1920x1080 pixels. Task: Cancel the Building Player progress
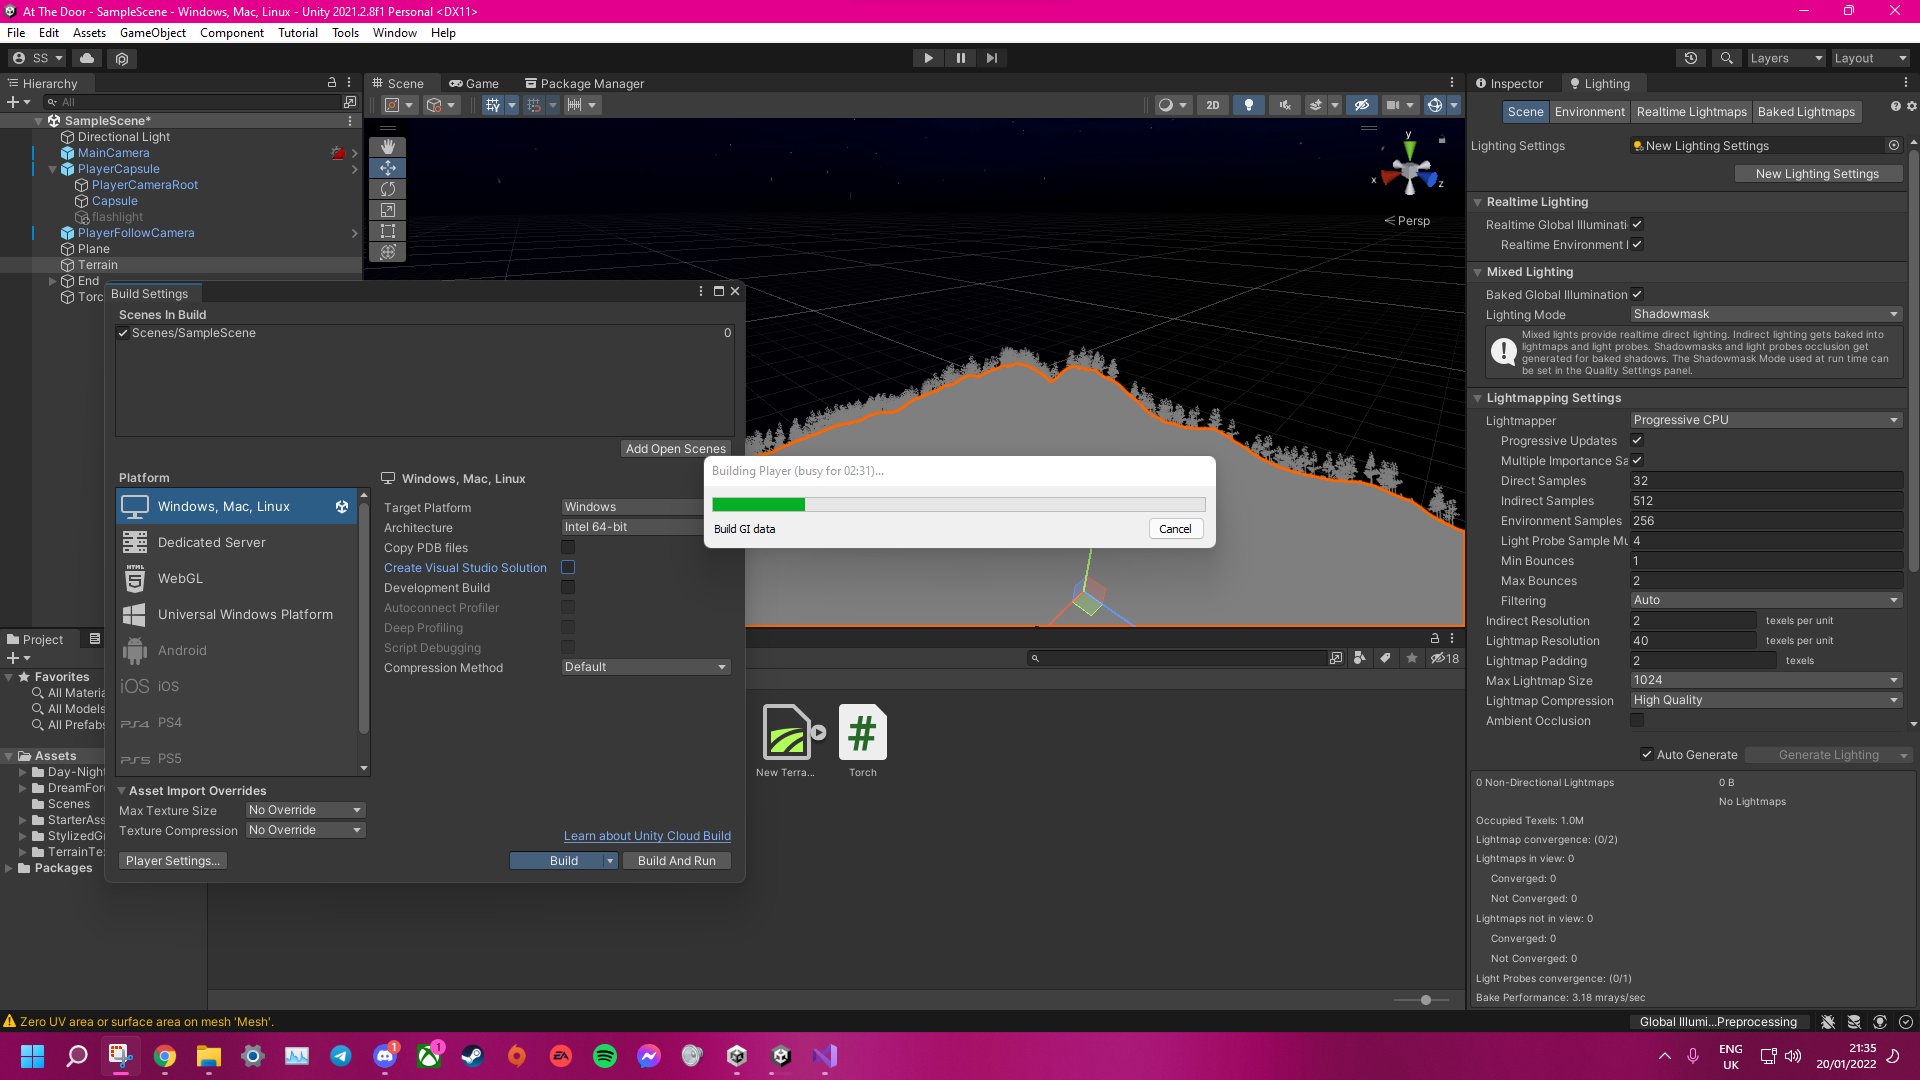(x=1175, y=529)
